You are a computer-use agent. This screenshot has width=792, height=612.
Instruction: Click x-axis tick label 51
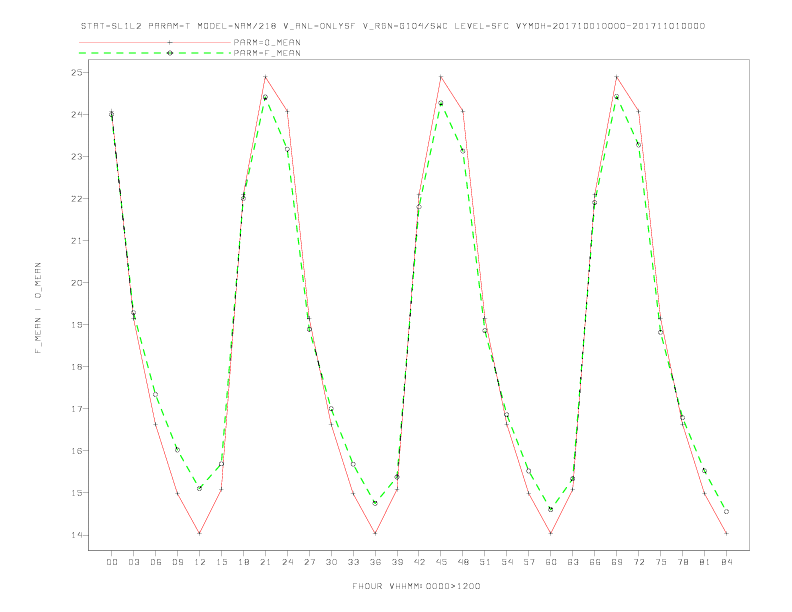(x=485, y=562)
